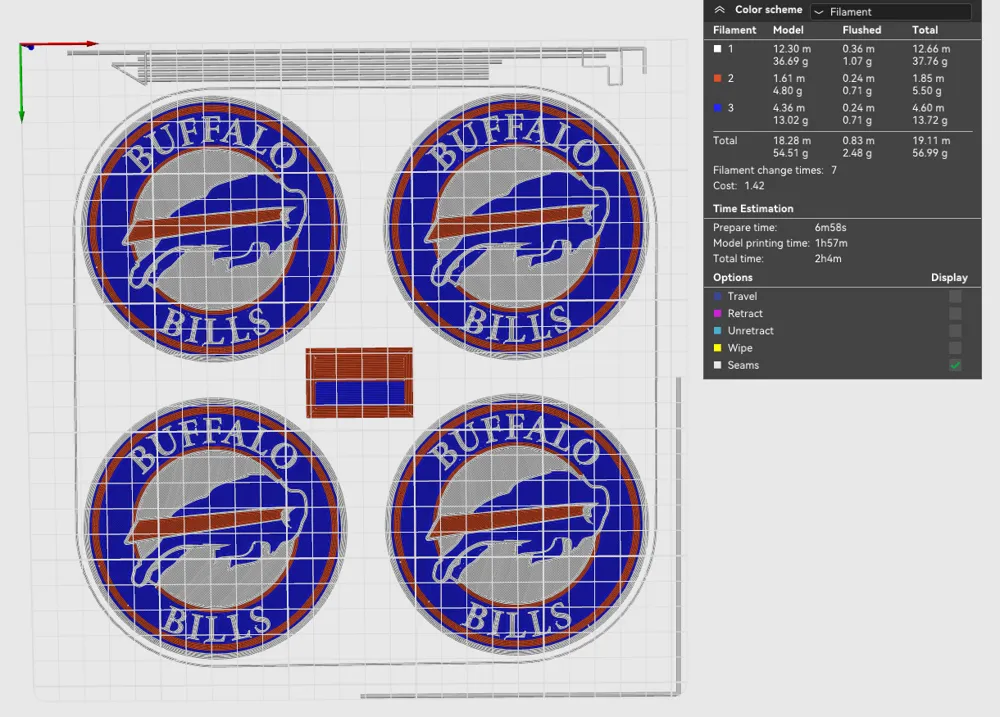
Task: Enable the Retract display checkbox
Action: [x=955, y=313]
